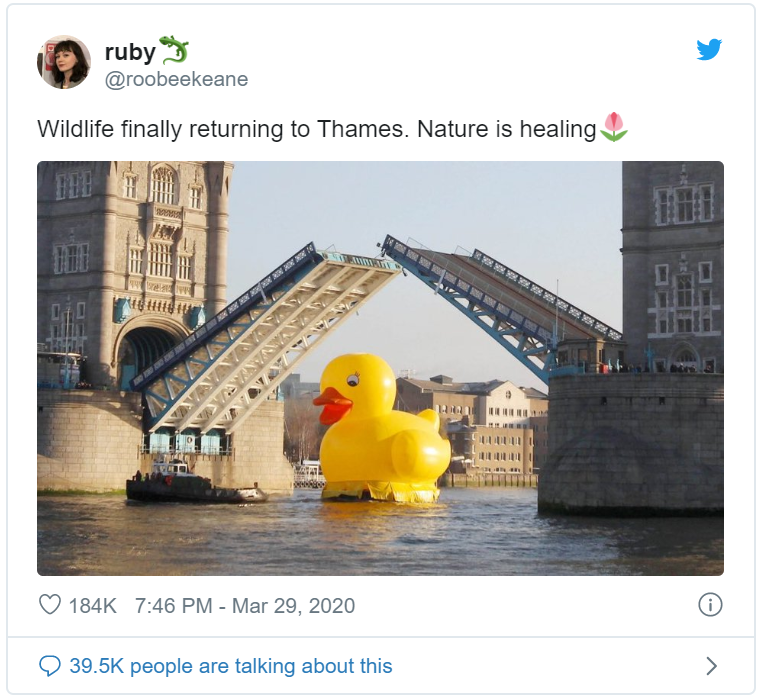Viewport: 762px width, 700px height.
Task: Click the 184K likes count
Action: click(92, 606)
